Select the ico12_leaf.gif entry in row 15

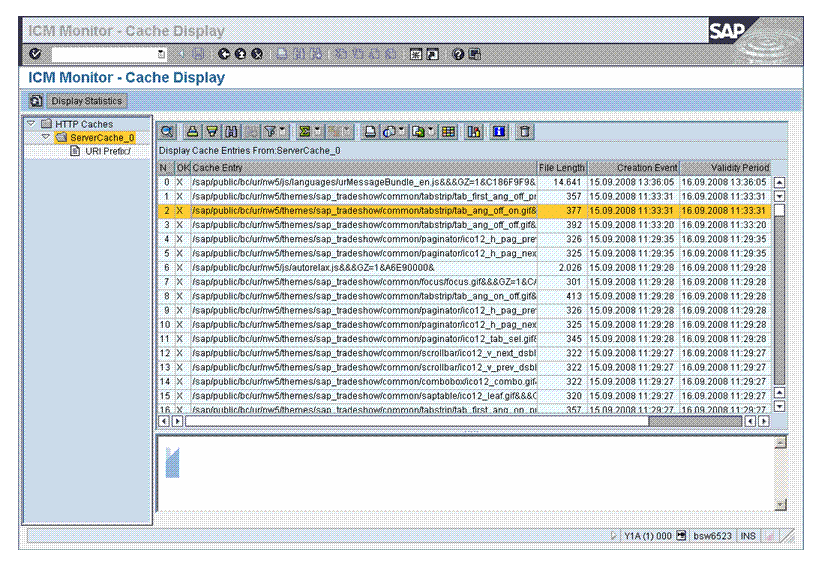[x=464, y=396]
